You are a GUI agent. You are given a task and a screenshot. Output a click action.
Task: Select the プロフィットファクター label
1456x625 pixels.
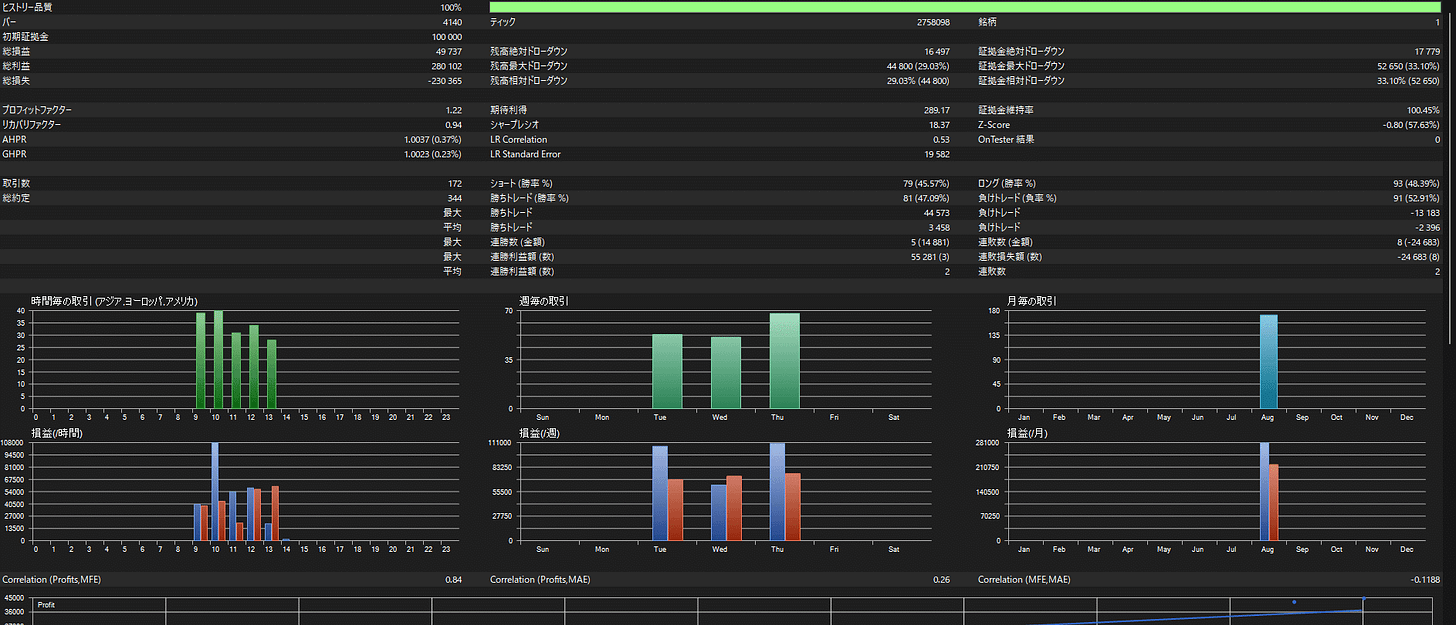pos(37,110)
